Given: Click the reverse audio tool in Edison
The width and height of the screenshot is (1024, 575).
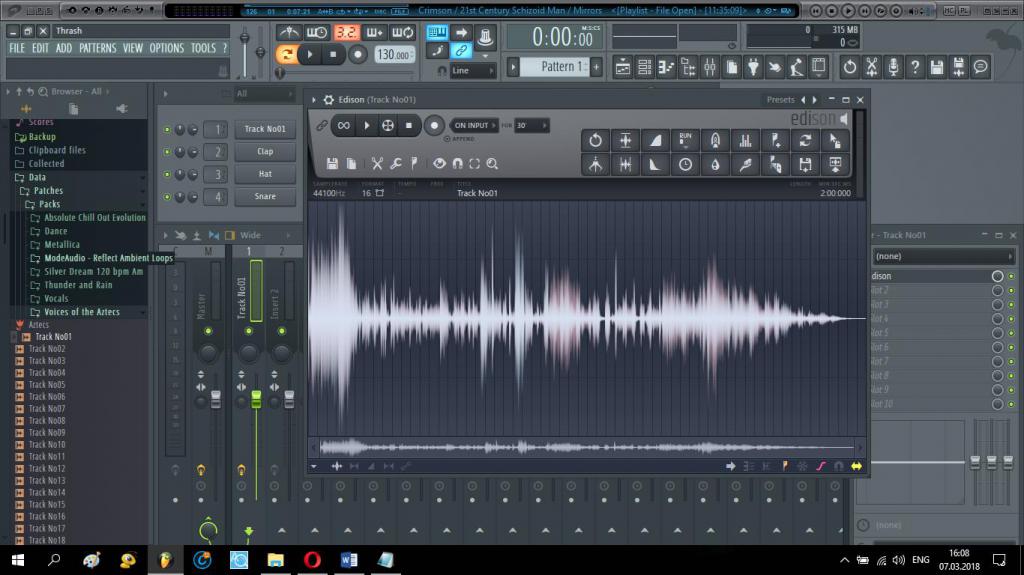Looking at the screenshot, I should pyautogui.click(x=595, y=140).
